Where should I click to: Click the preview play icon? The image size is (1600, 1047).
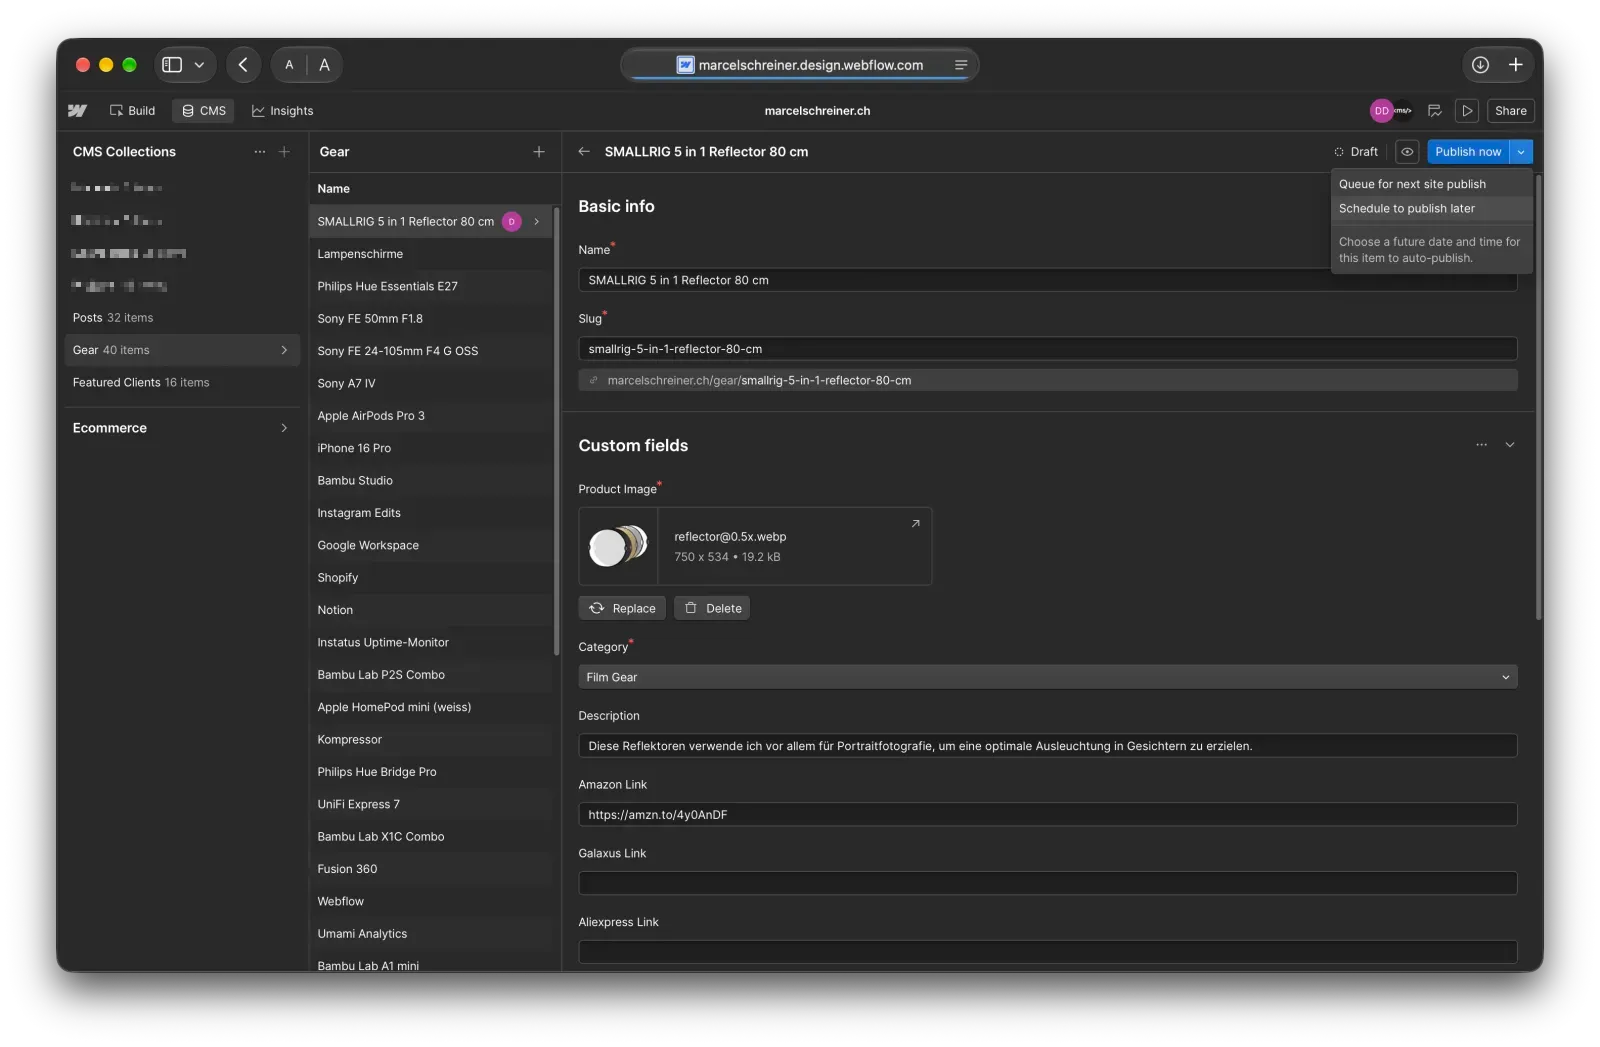point(1467,111)
